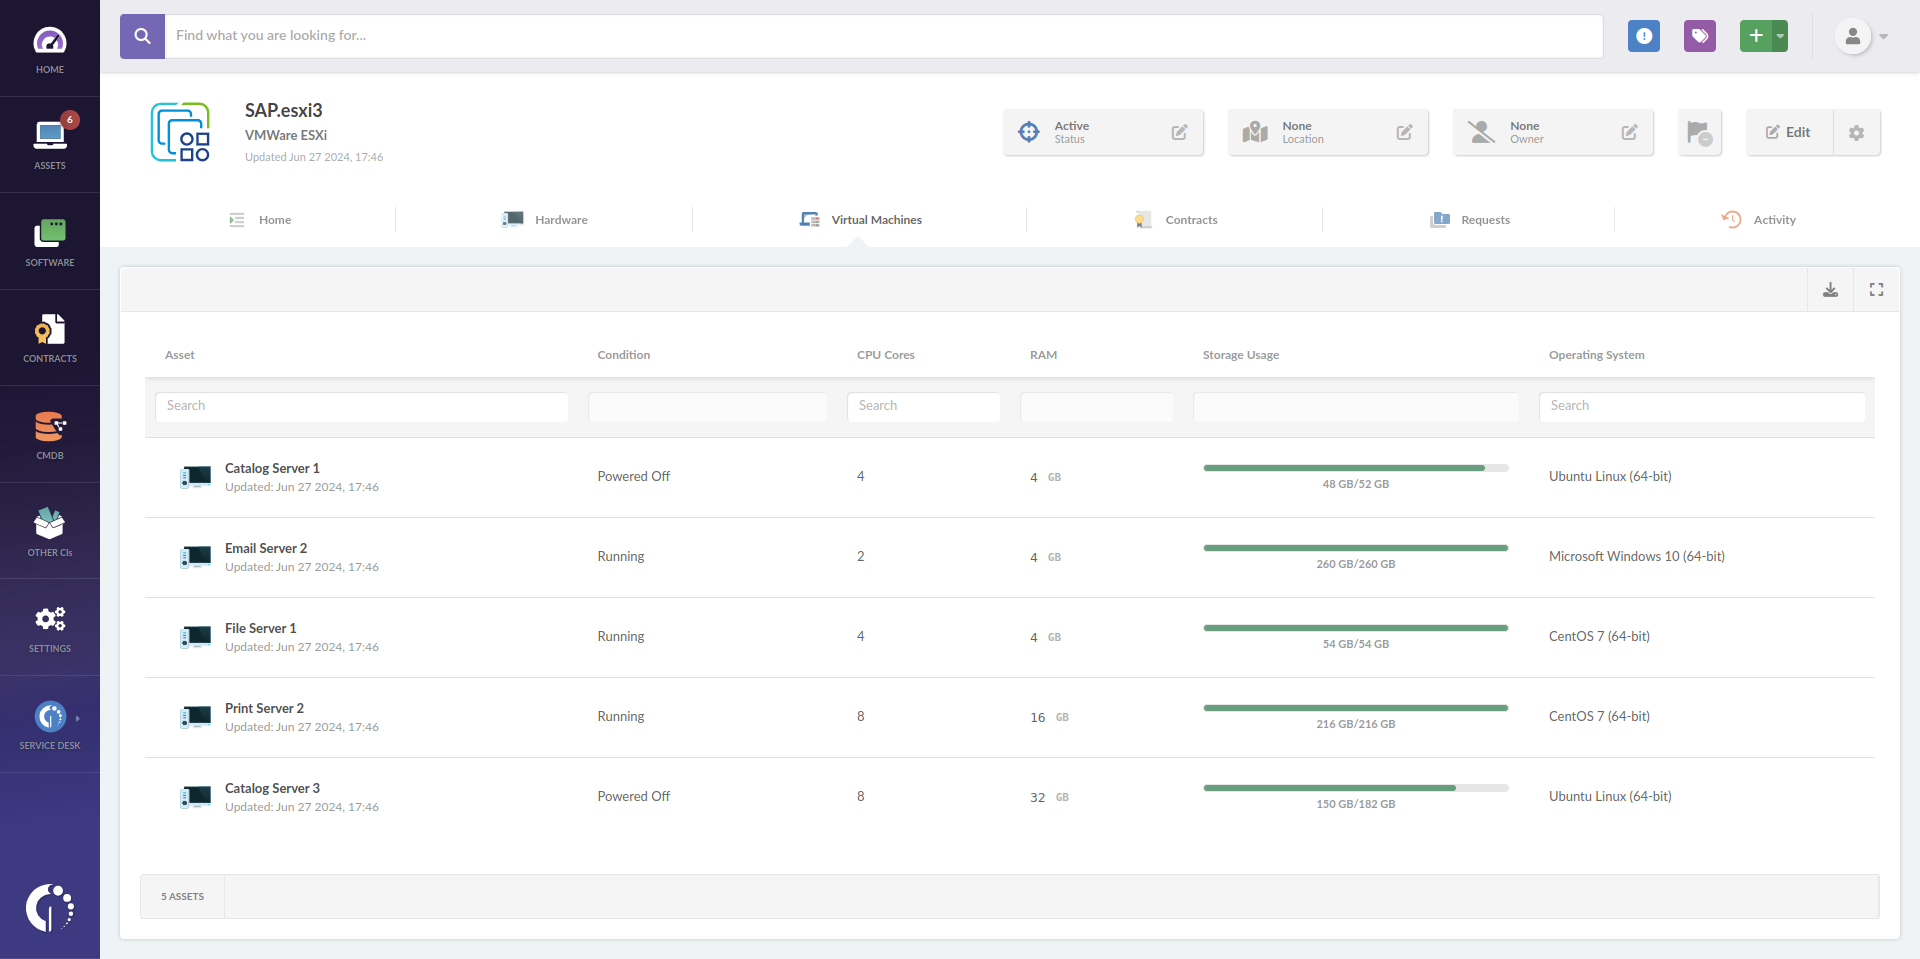Screen dimensions: 1920x959
Task: Open the notifications alert icon
Action: 1644,35
